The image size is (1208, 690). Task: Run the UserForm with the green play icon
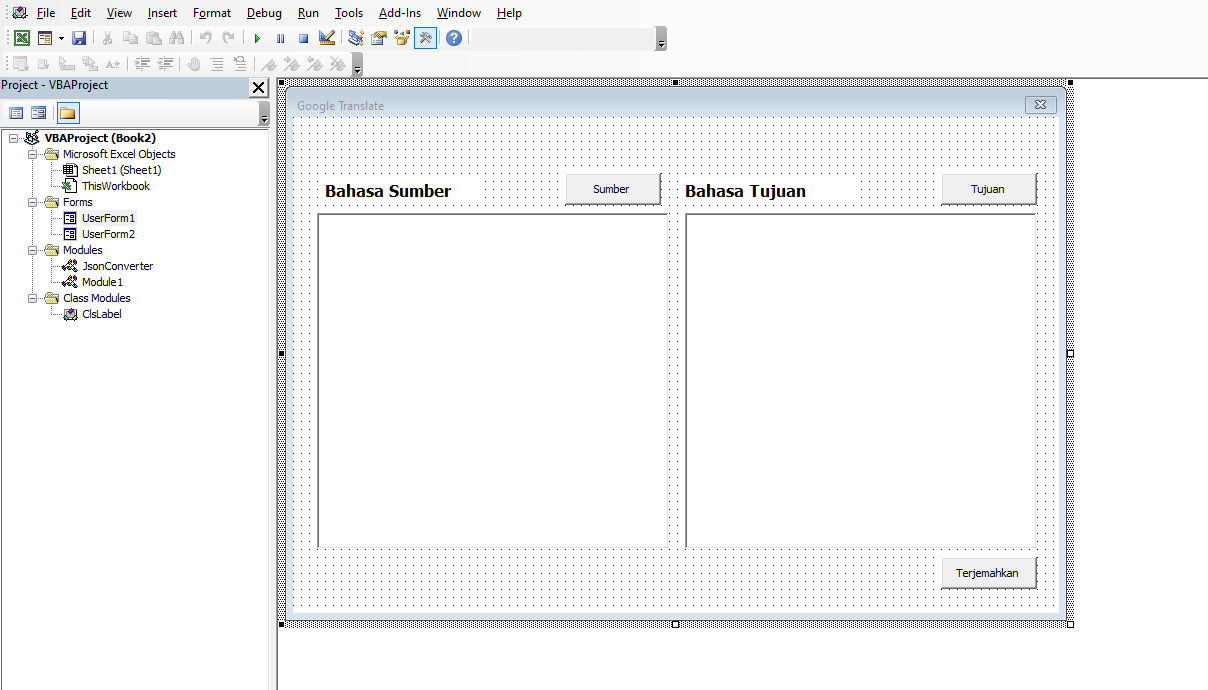pos(256,38)
